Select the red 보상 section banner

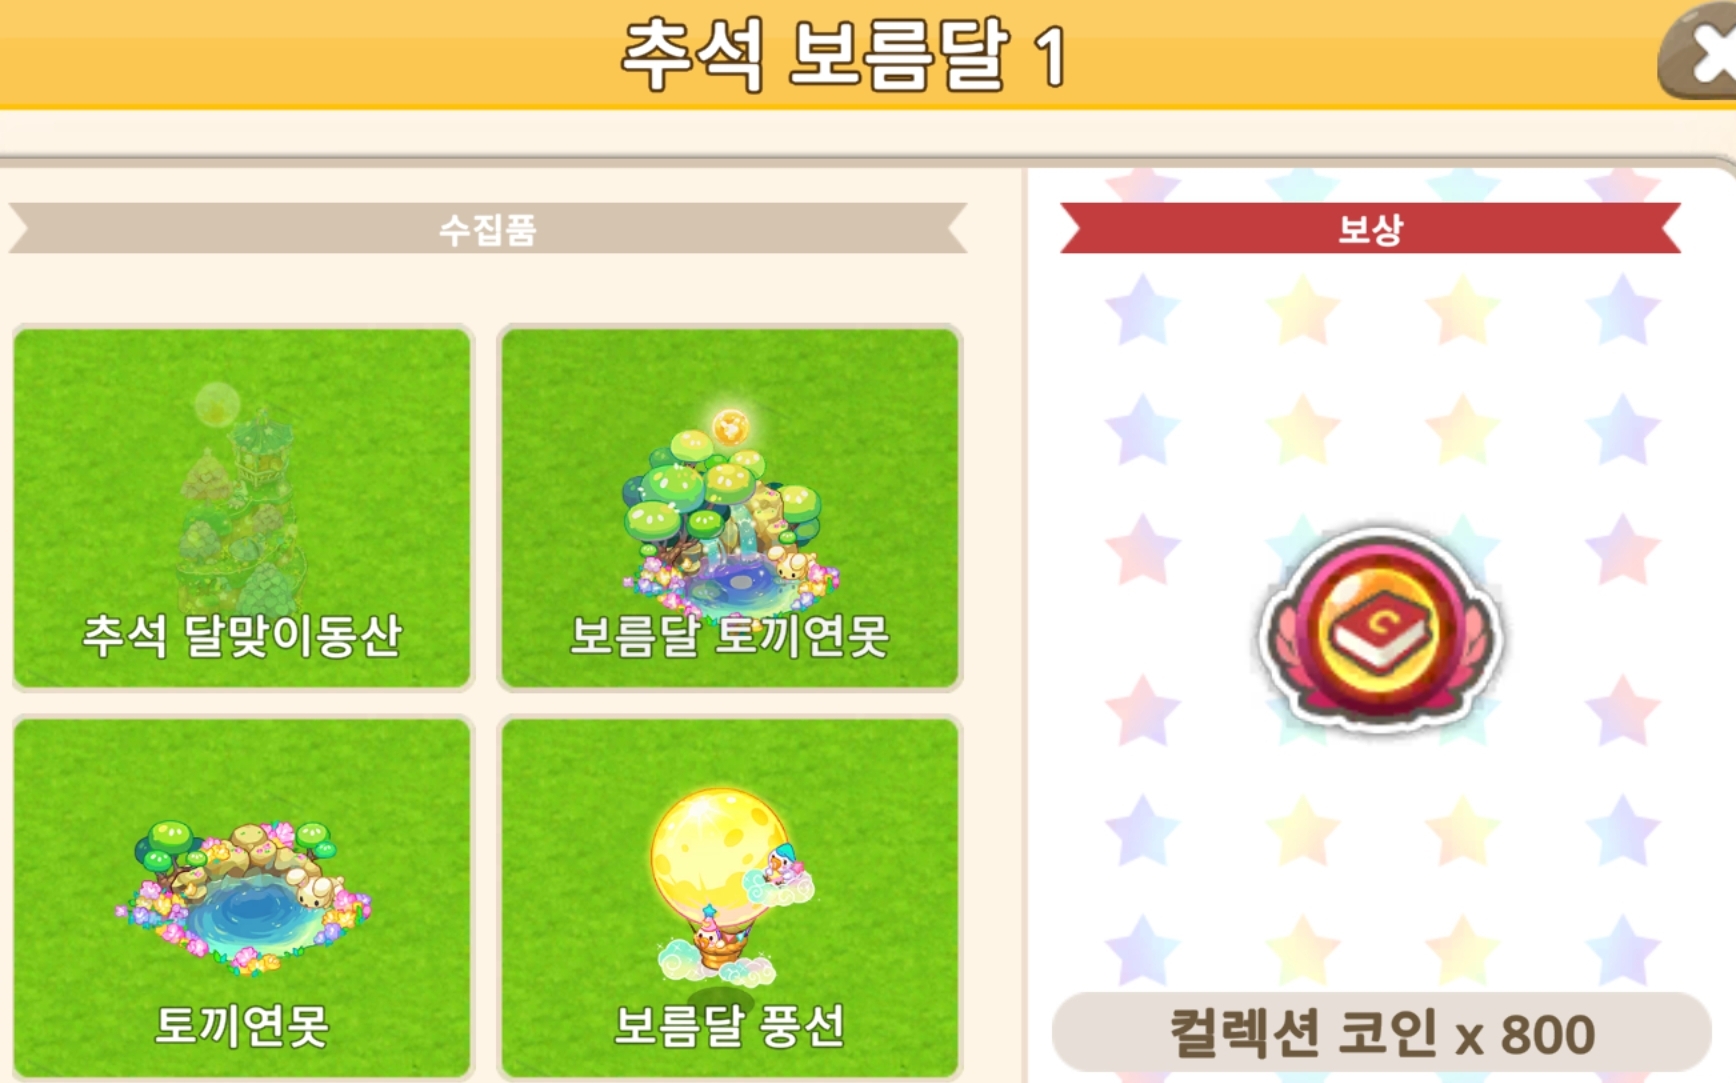point(1370,229)
